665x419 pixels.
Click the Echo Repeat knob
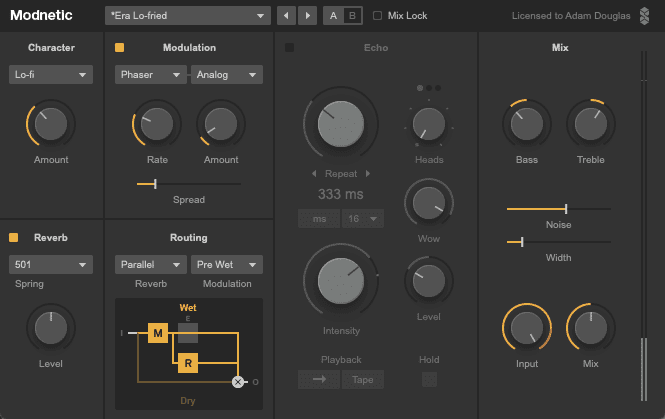tap(341, 124)
